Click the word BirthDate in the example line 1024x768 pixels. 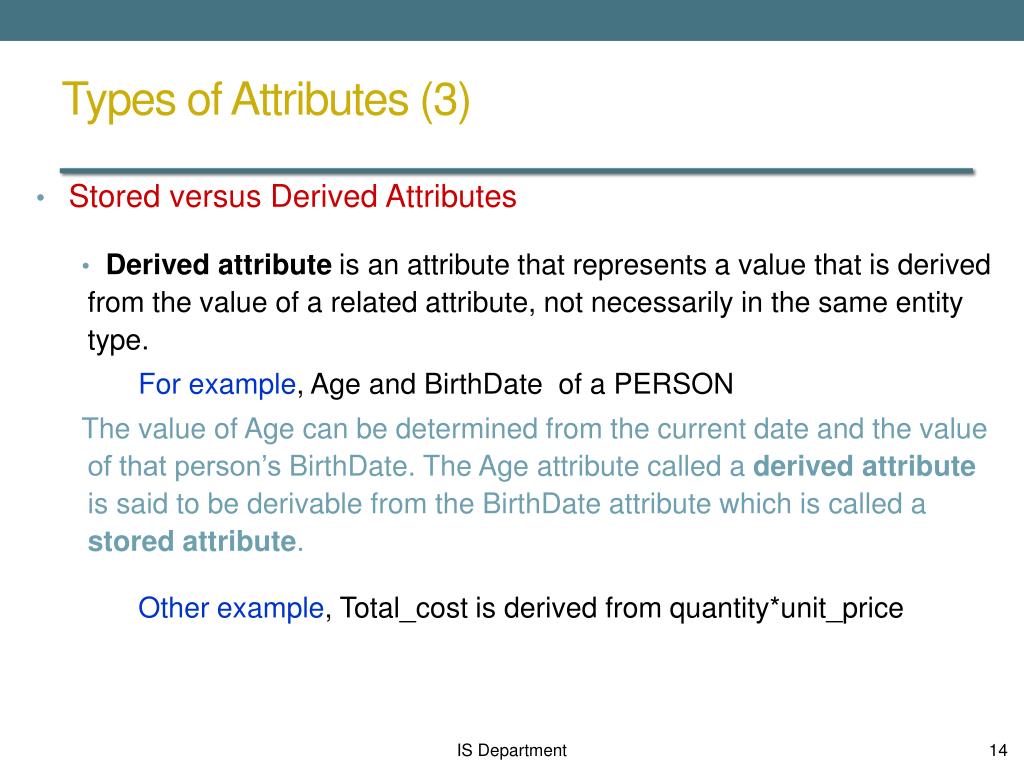483,384
